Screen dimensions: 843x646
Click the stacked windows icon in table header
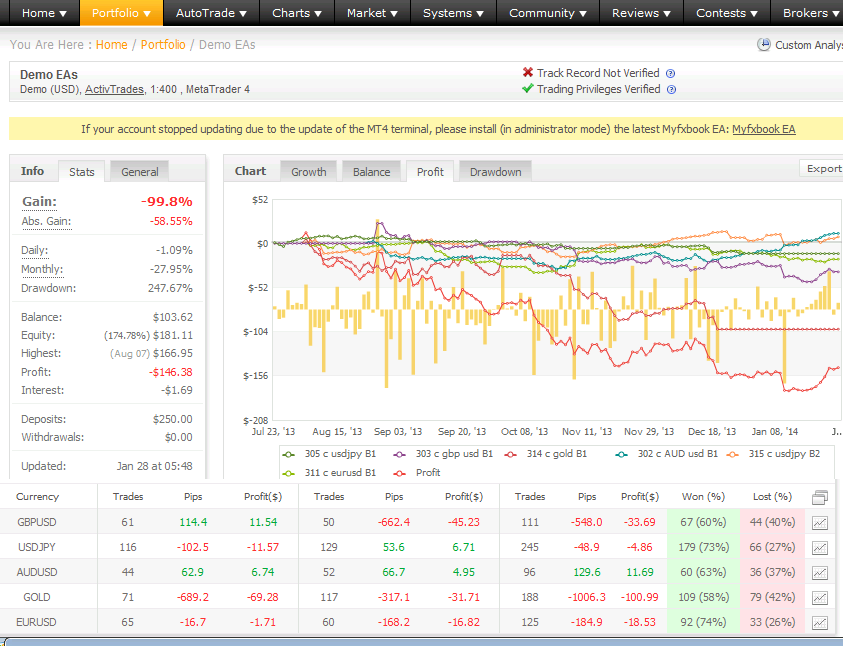820,497
